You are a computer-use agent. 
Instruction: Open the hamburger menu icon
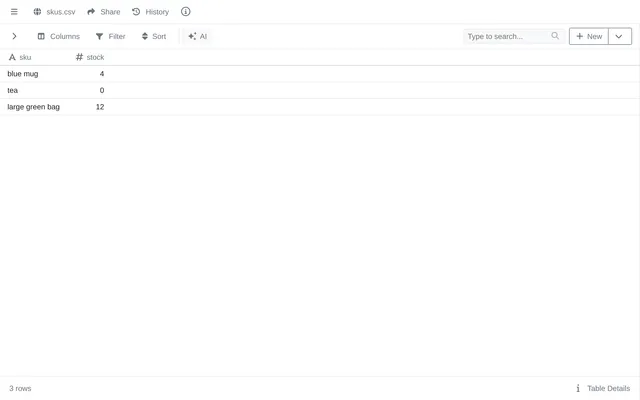pyautogui.click(x=14, y=12)
